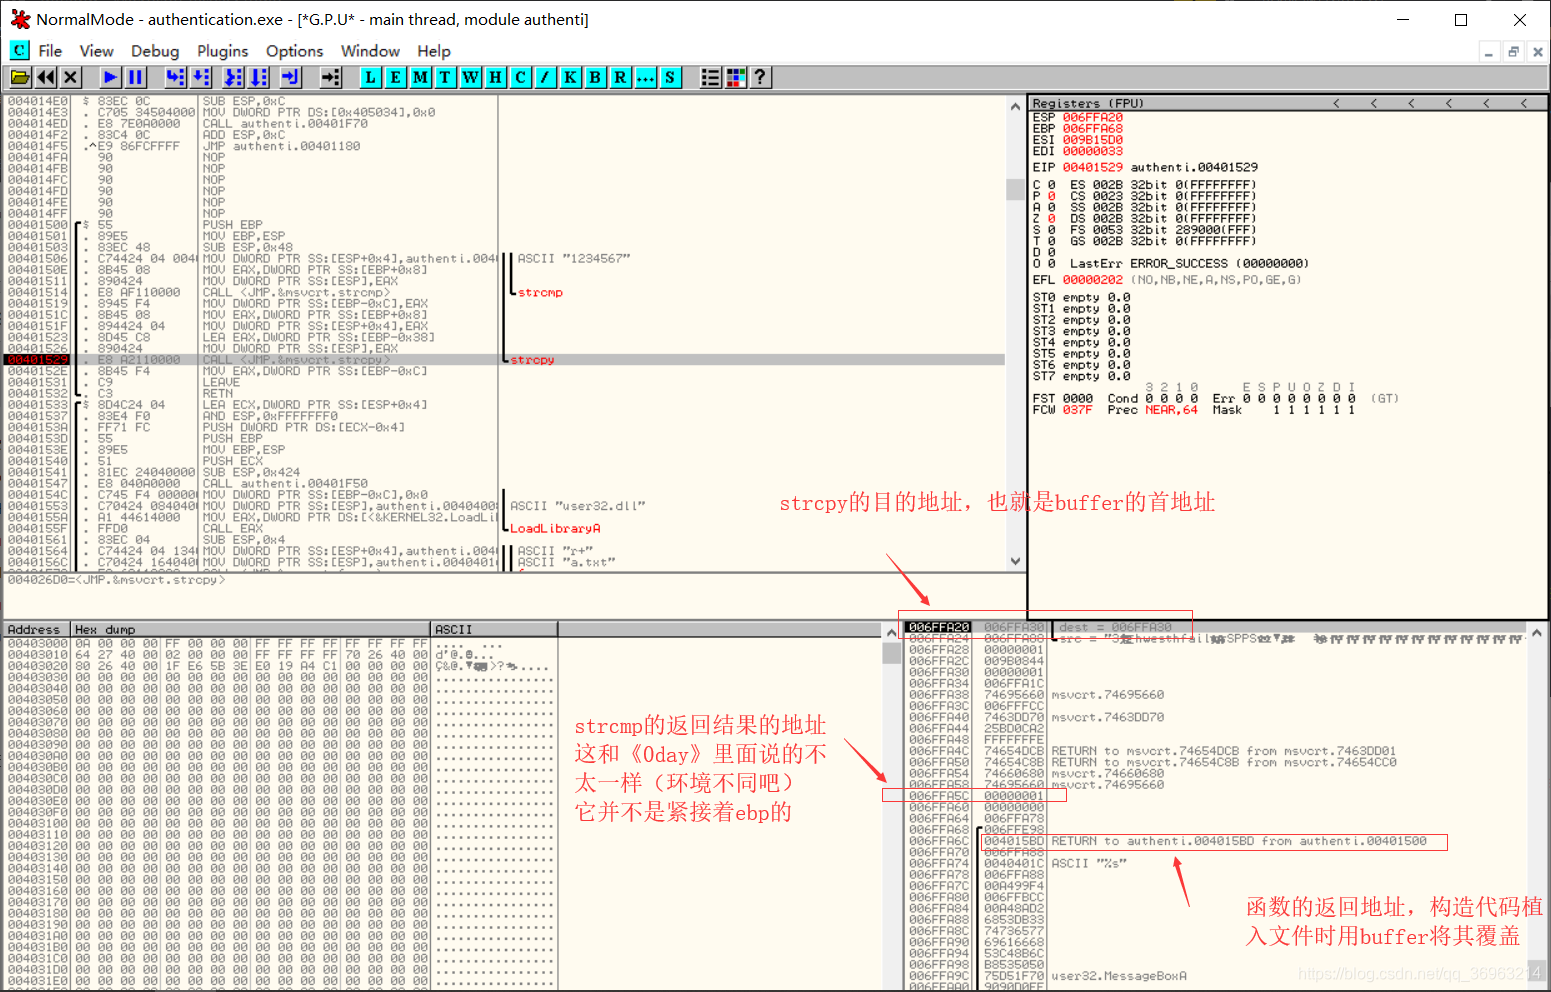
Task: Open the File menu
Action: [x=50, y=51]
